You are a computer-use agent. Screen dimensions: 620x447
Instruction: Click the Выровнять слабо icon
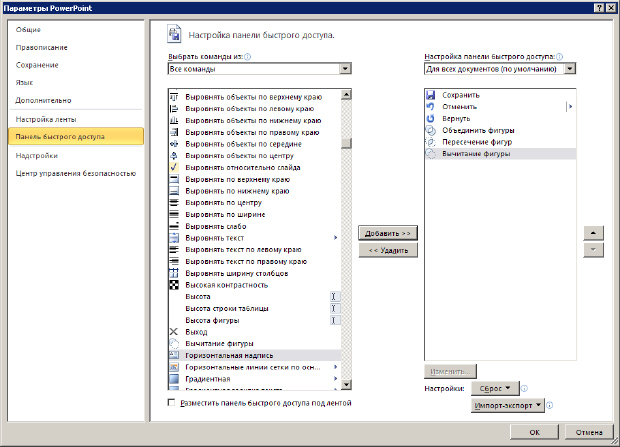(x=174, y=226)
